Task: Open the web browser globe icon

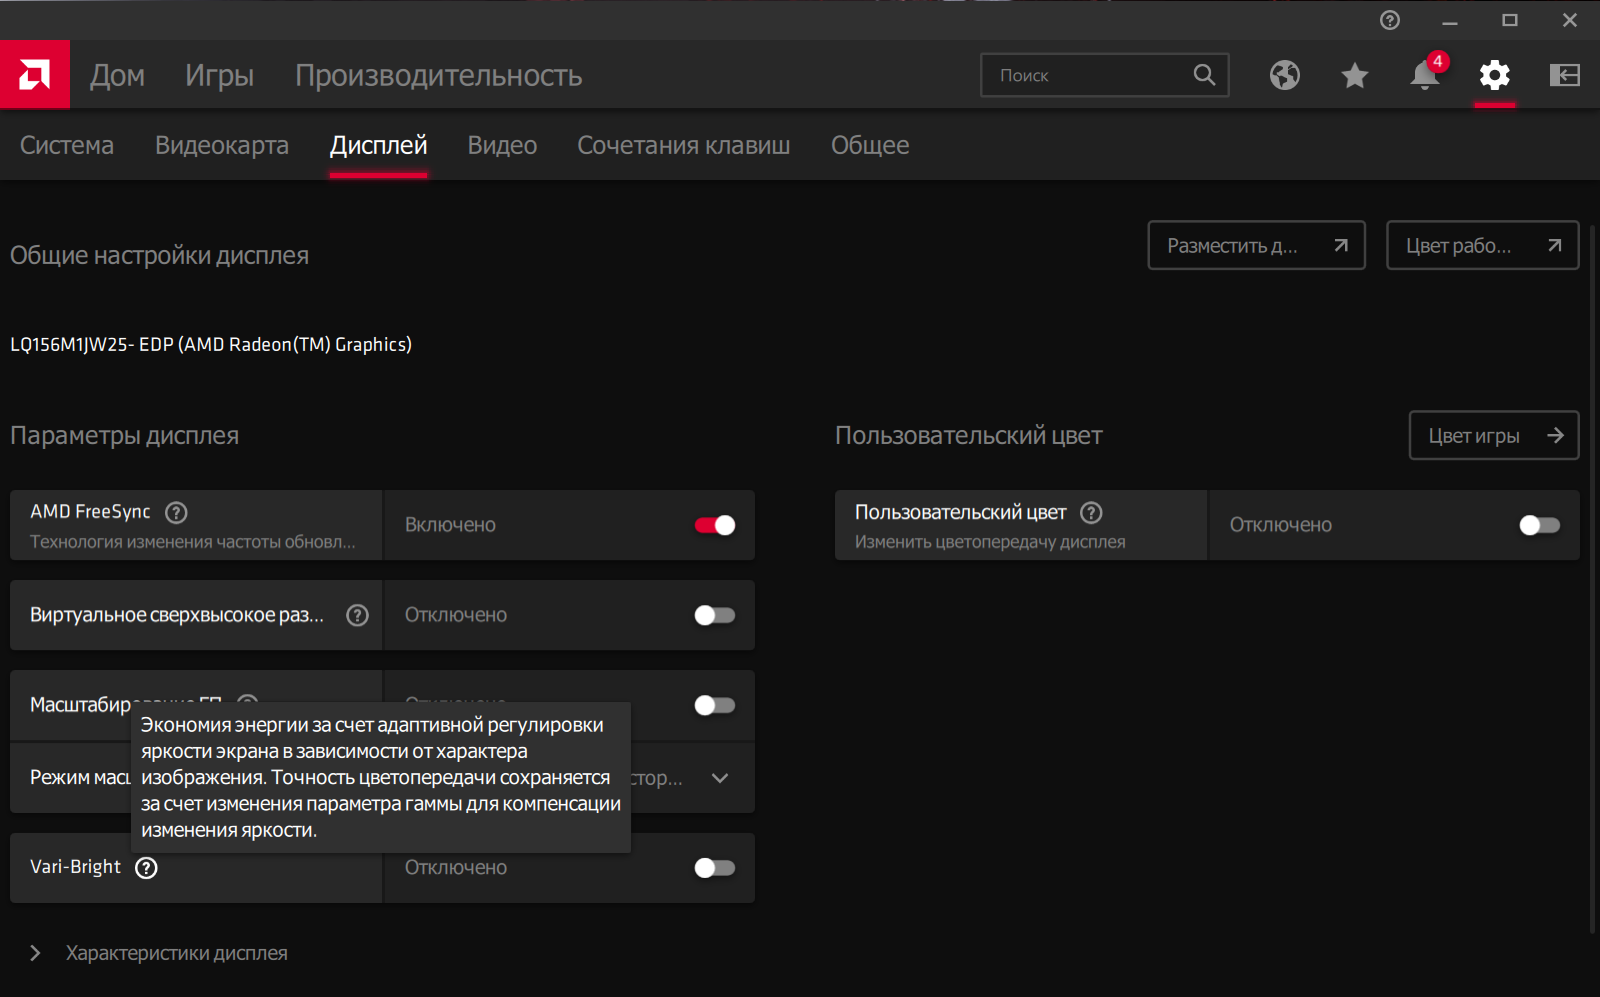Action: click(1285, 75)
